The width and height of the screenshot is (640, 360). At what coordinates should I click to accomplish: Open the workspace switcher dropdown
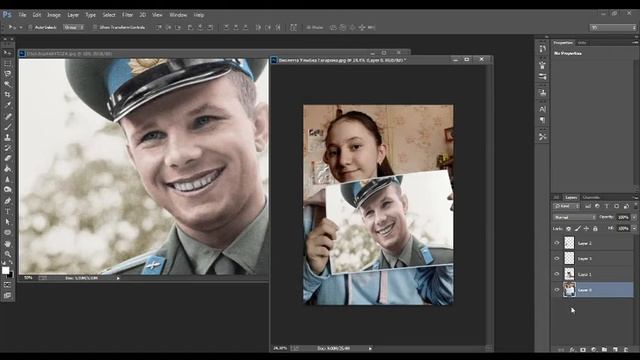click(x=613, y=27)
